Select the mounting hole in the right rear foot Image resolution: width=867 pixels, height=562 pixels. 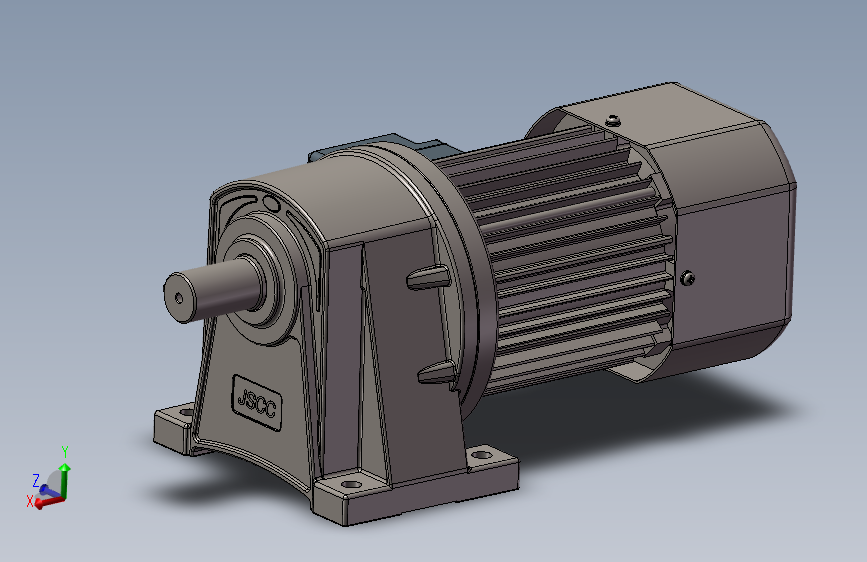click(x=482, y=455)
